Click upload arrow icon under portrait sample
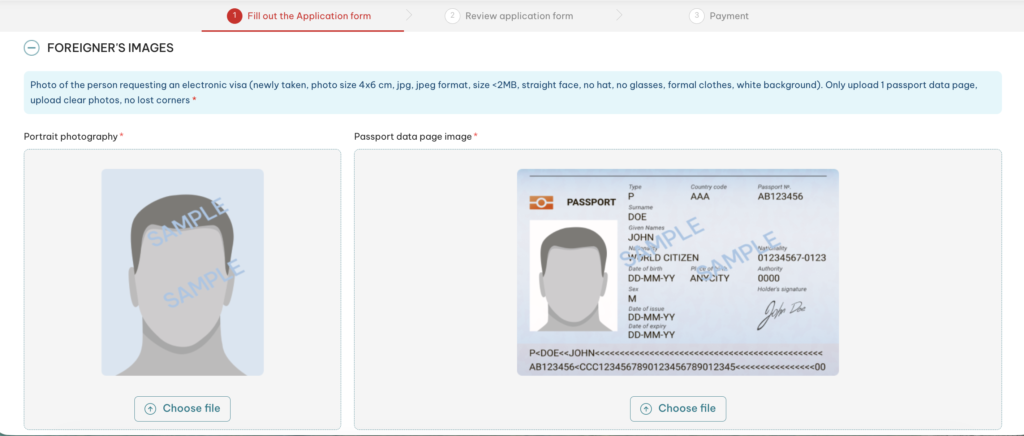This screenshot has height=436, width=1024. click(150, 409)
